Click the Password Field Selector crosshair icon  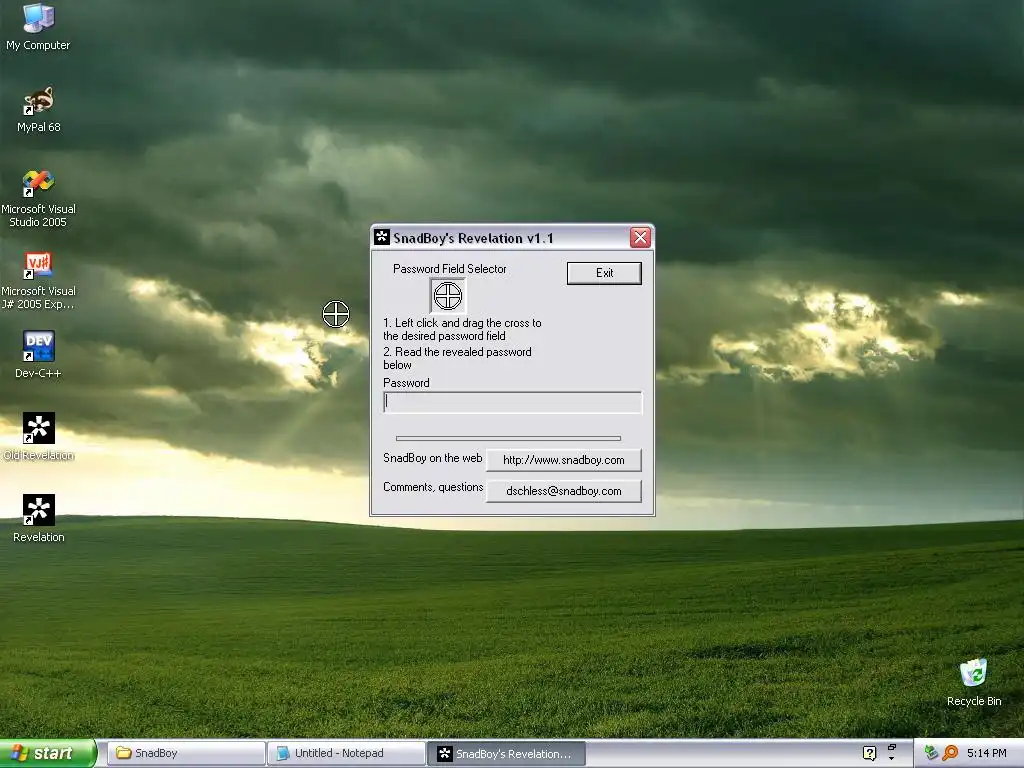pos(448,296)
